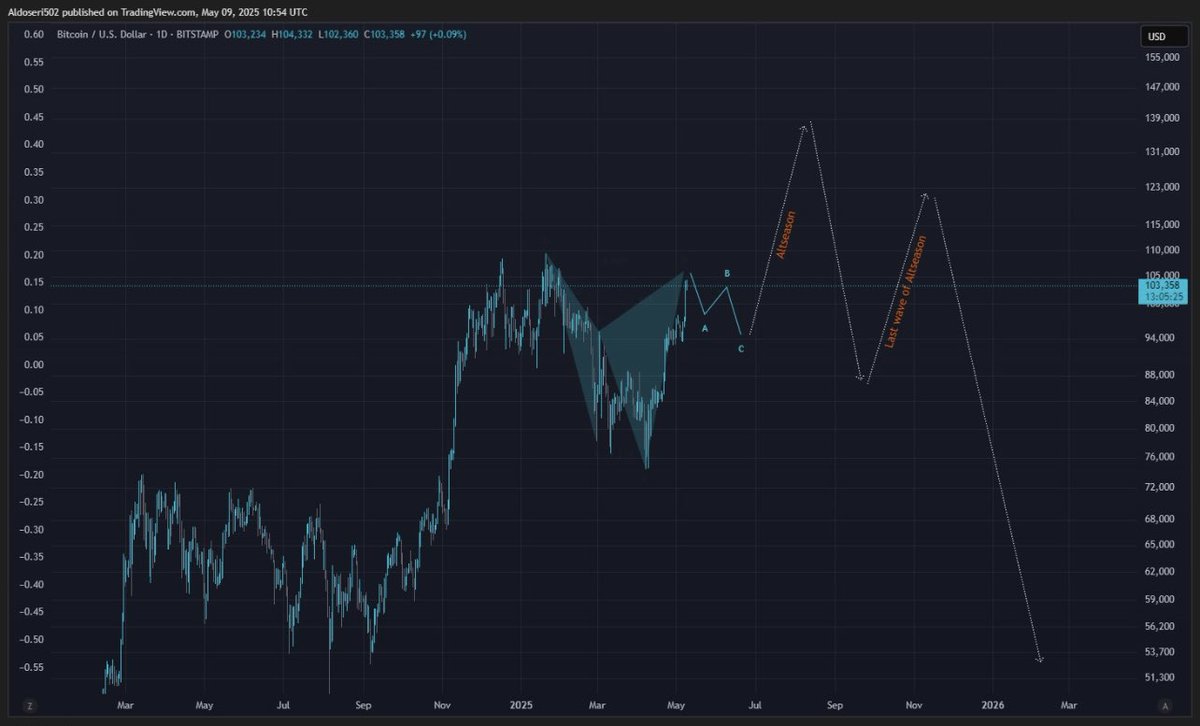Click the 139,000 price axis label
This screenshot has width=1200, height=726.
coord(1161,119)
